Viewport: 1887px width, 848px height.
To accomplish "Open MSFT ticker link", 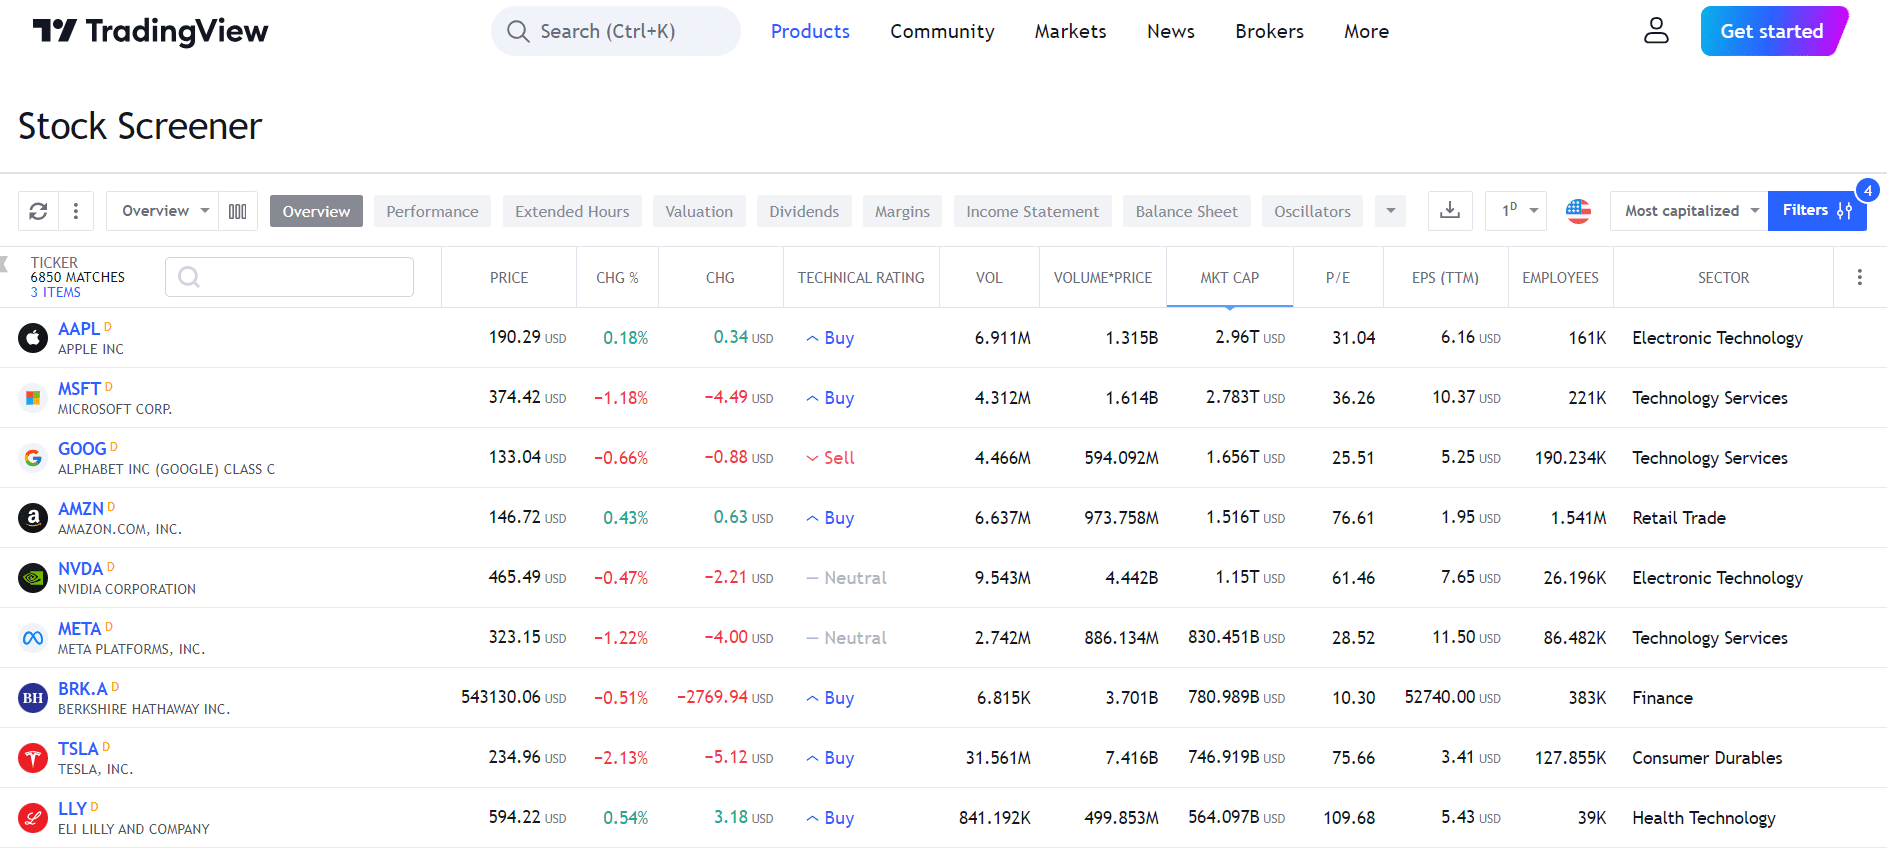I will [79, 389].
